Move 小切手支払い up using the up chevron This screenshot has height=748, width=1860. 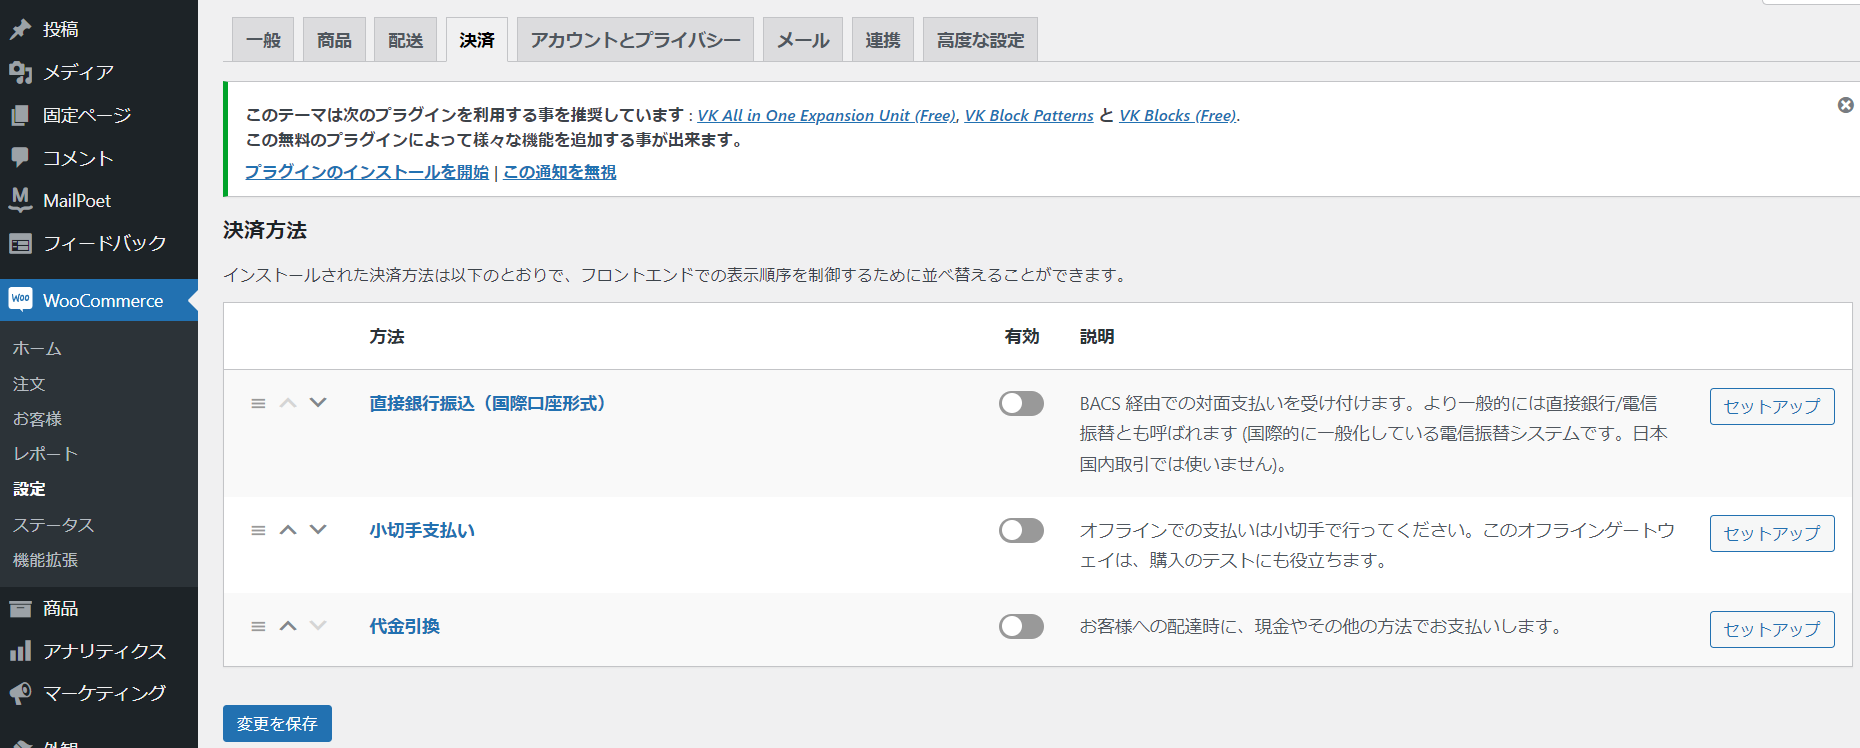tap(288, 530)
